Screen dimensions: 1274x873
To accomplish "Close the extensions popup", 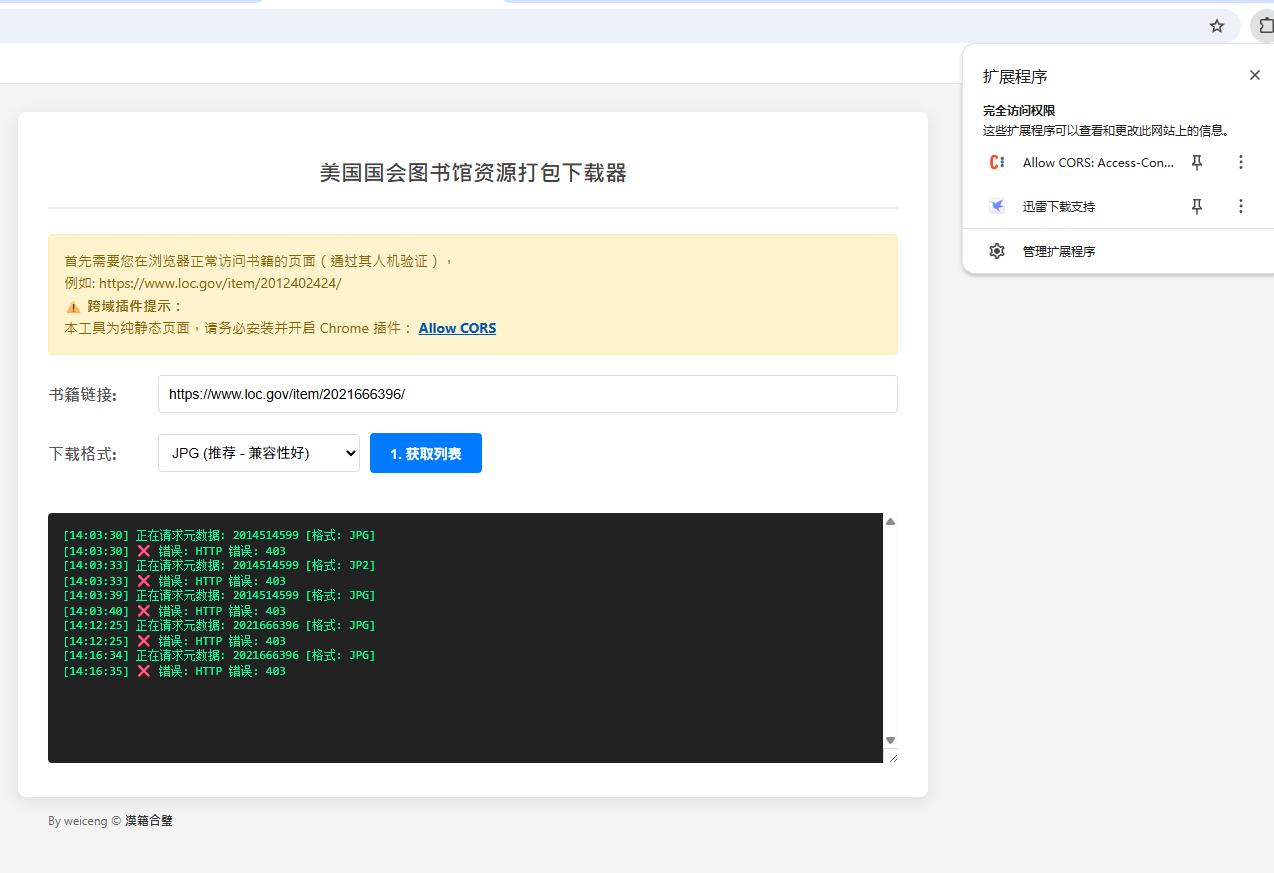I will coord(1255,75).
